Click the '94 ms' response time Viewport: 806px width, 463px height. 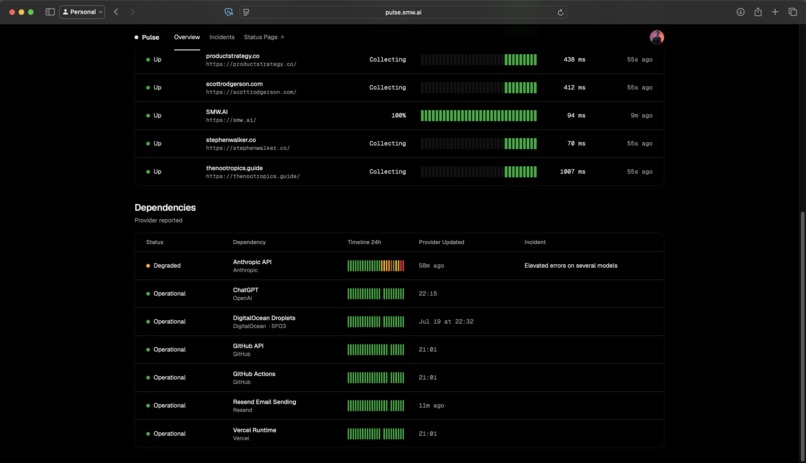576,116
